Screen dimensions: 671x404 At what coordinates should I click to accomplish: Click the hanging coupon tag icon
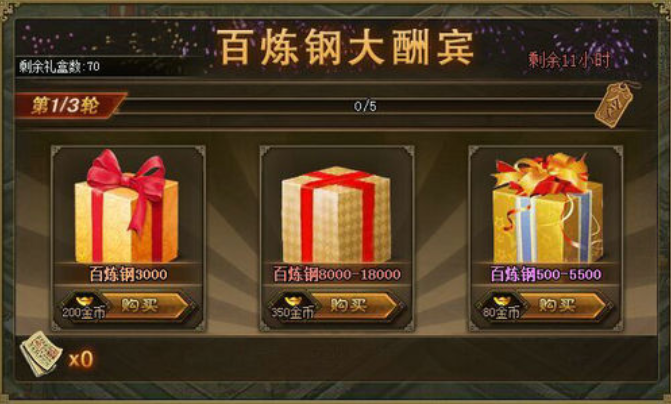tap(615, 104)
